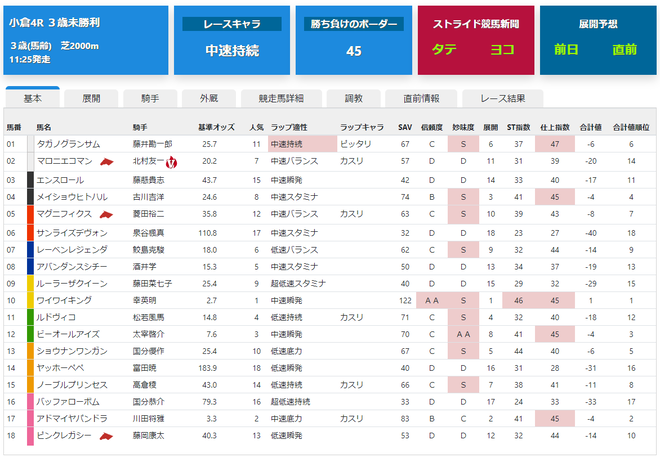Image resolution: width=660 pixels, height=458 pixels.
Task: Click round red badge next to 北村友一
Action: [171, 162]
